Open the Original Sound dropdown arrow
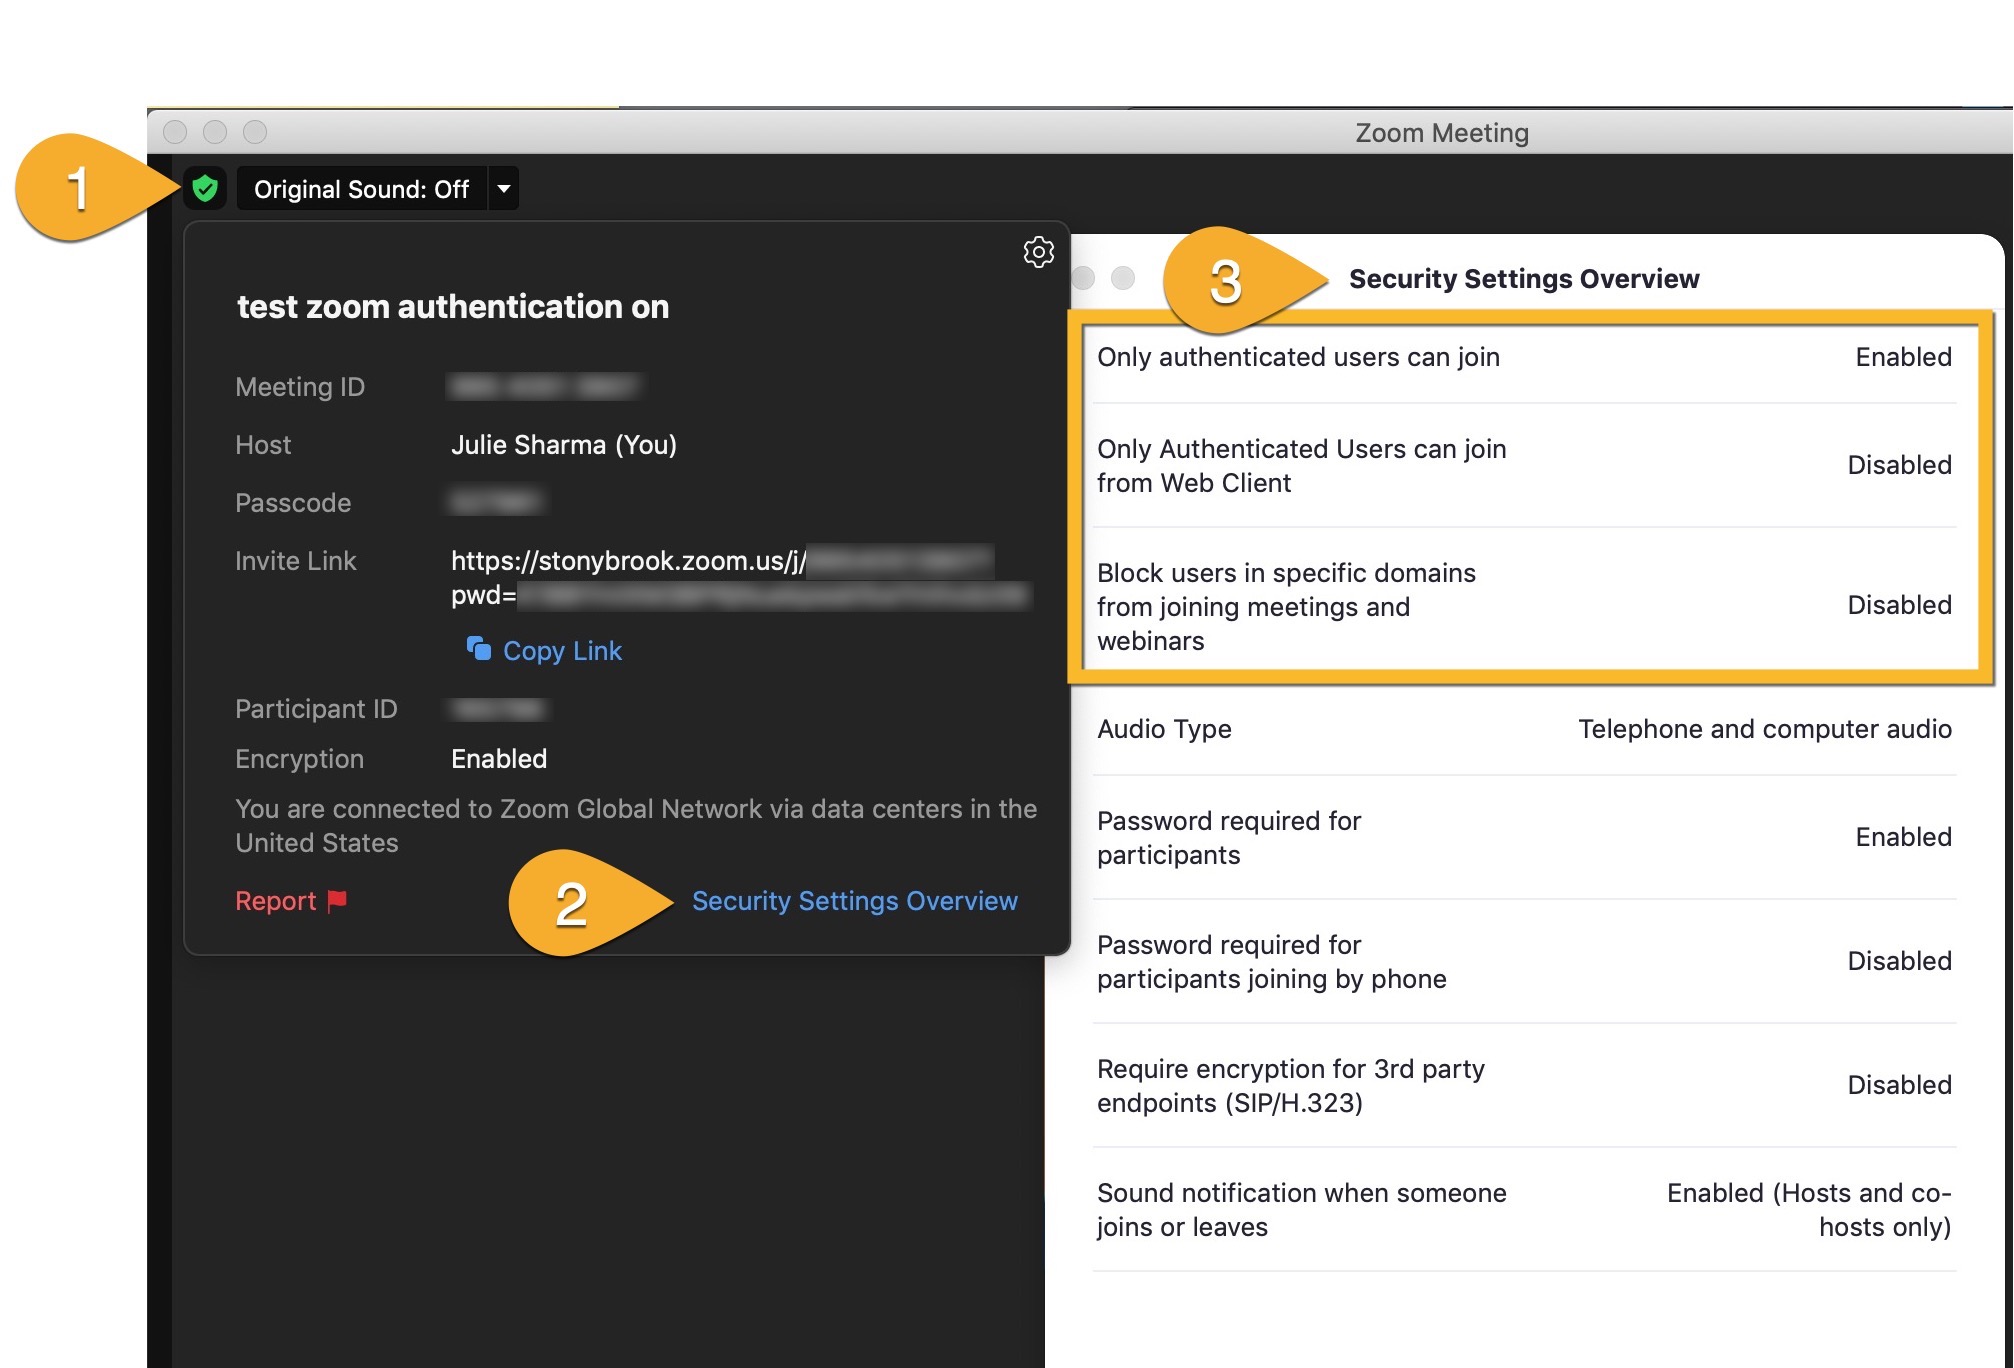 pos(504,188)
